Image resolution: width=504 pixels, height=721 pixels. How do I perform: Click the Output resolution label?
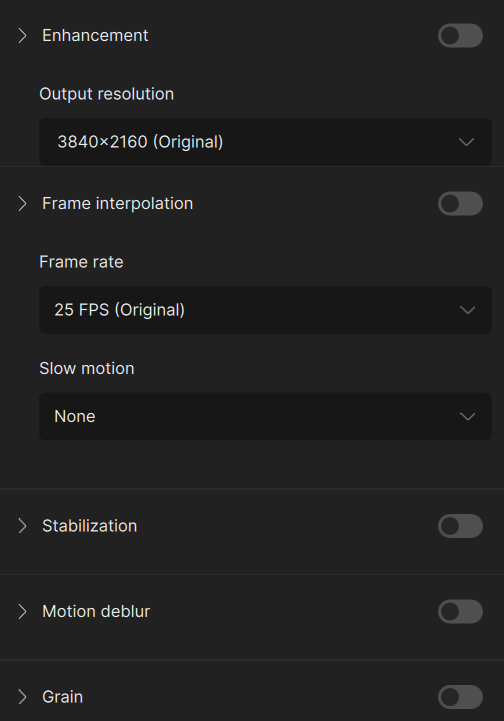pos(107,94)
